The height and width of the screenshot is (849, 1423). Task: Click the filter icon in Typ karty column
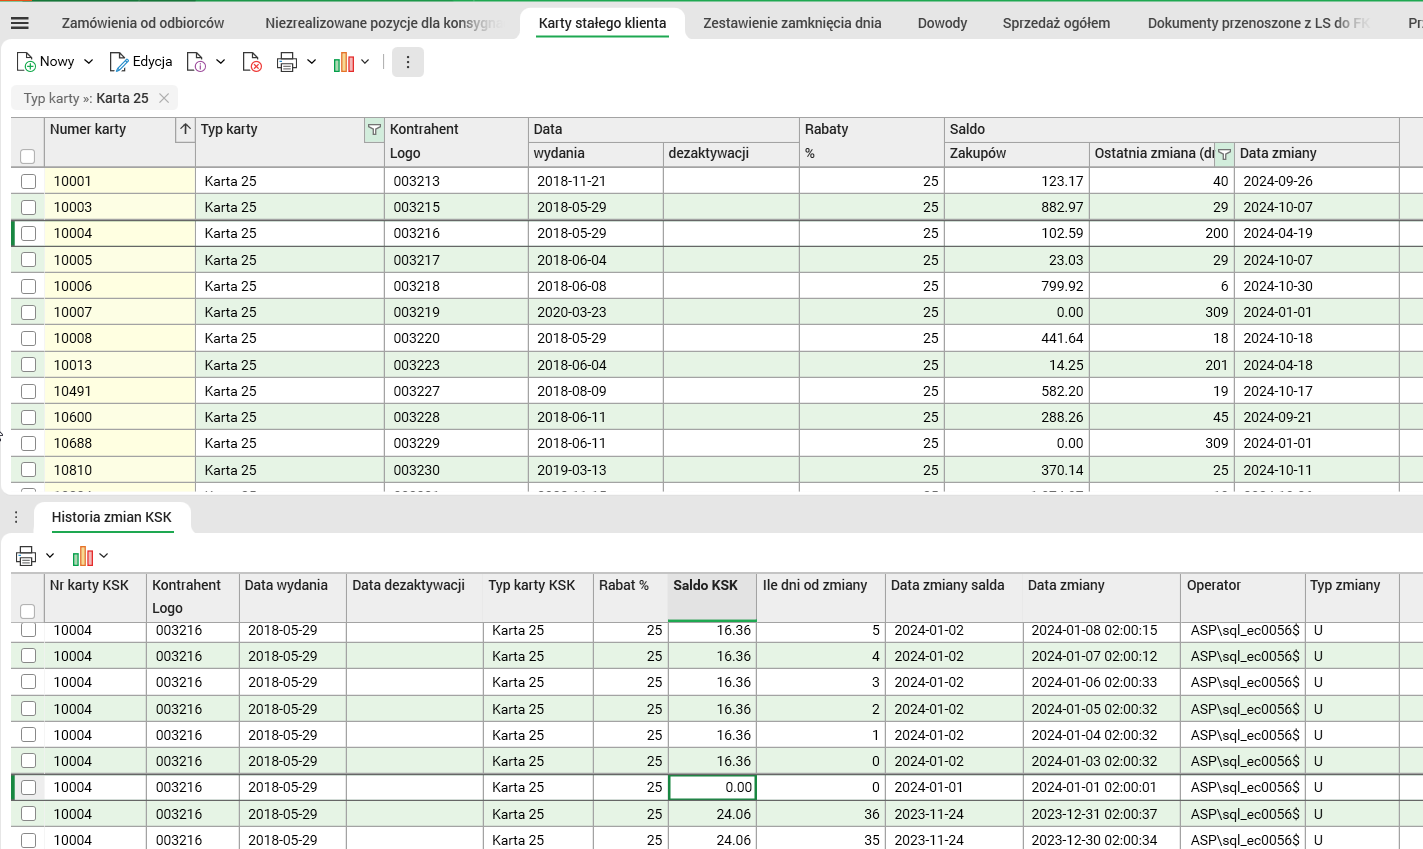pos(374,130)
